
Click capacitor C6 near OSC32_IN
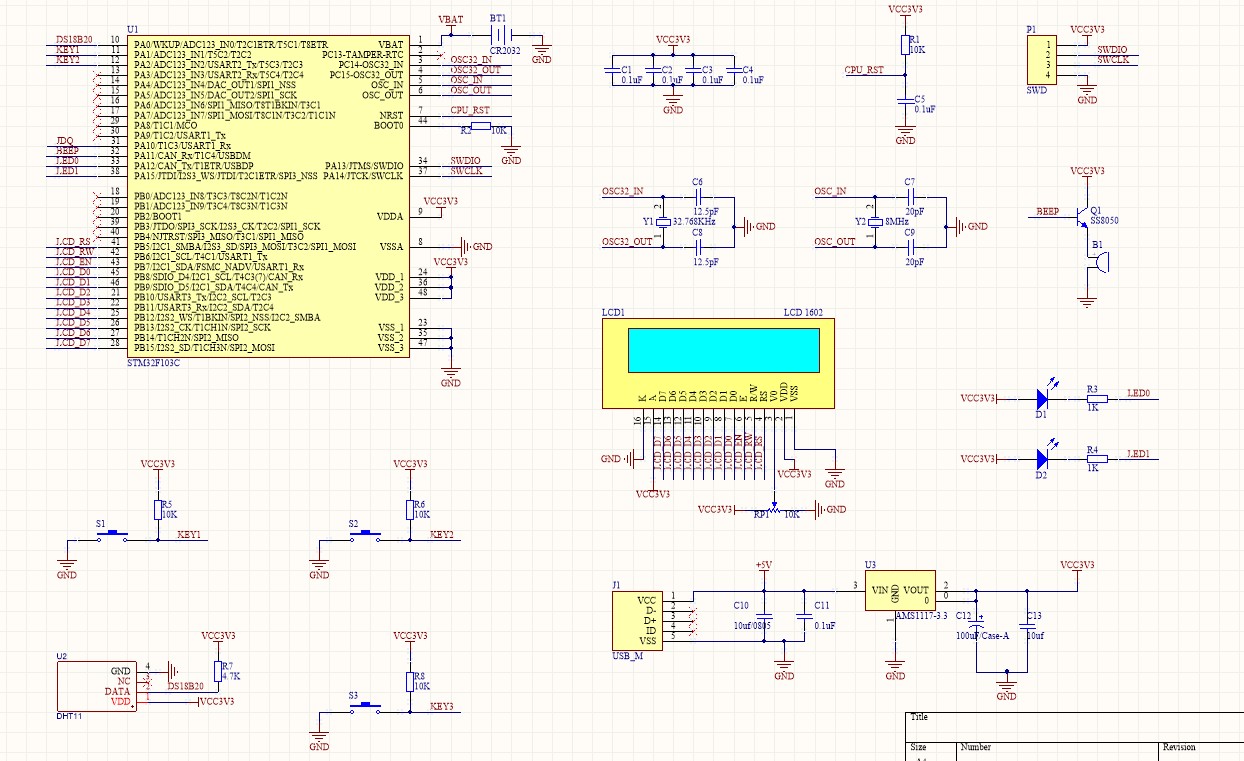coord(698,196)
